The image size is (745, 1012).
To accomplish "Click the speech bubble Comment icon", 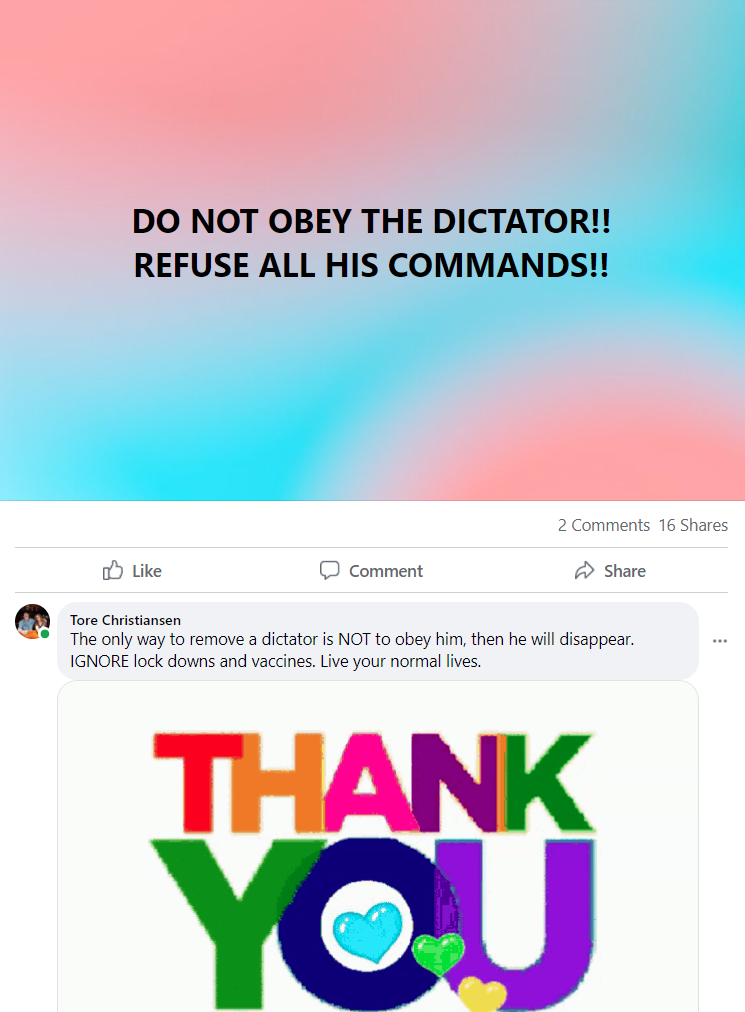I will (329, 570).
